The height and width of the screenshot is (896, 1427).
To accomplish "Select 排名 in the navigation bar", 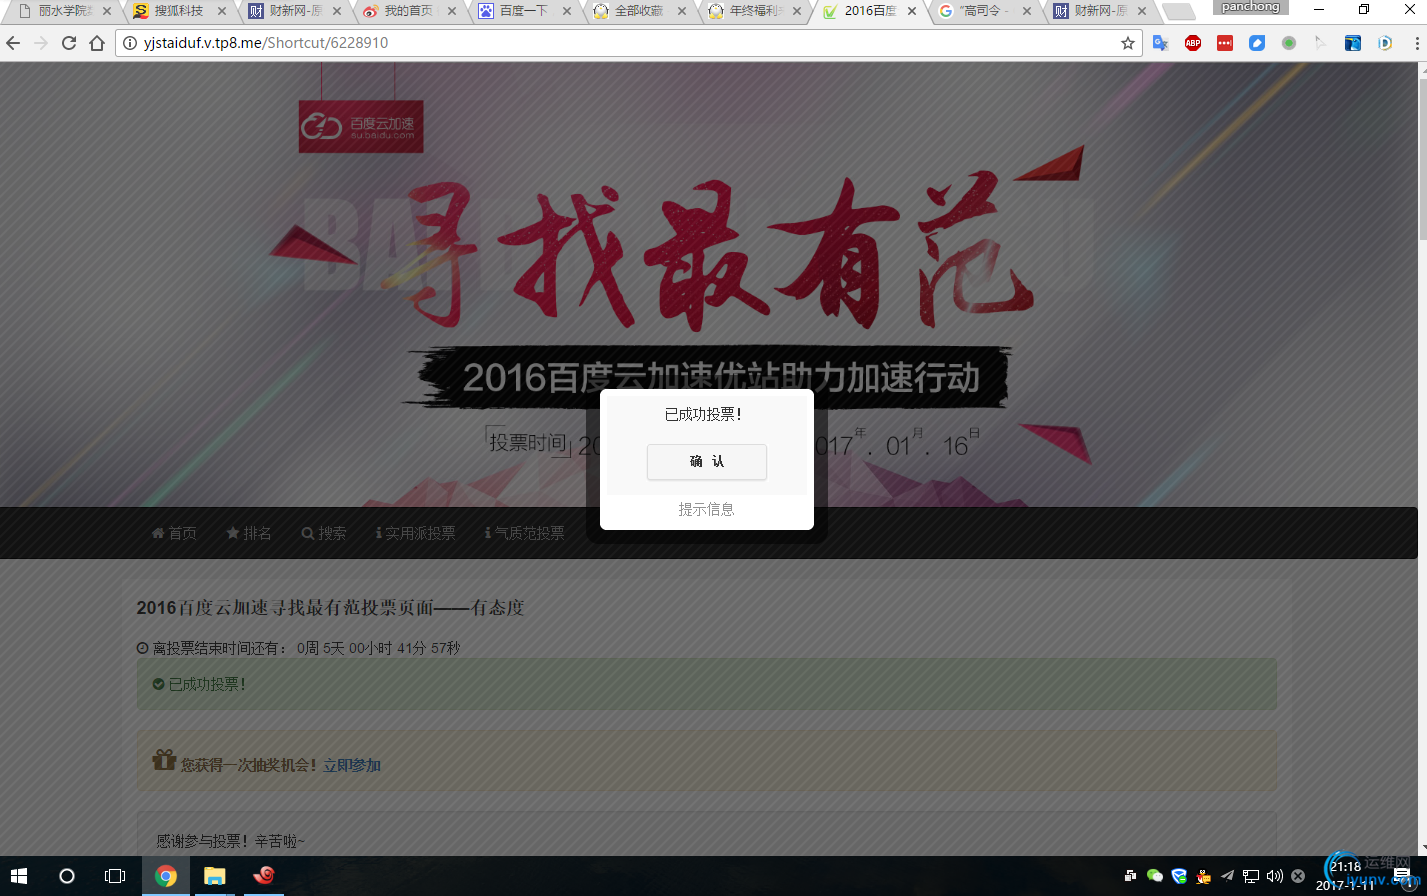I will pyautogui.click(x=250, y=533).
